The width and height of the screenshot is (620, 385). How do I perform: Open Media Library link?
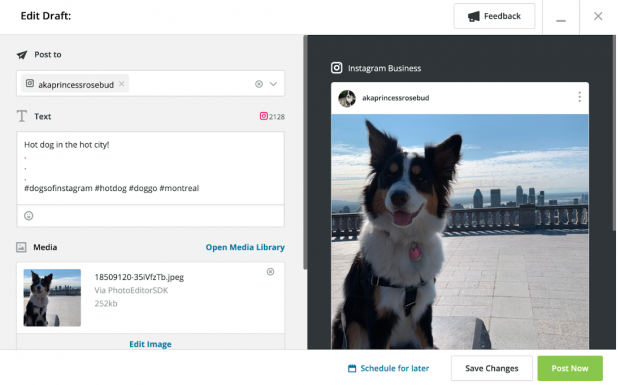tap(245, 247)
